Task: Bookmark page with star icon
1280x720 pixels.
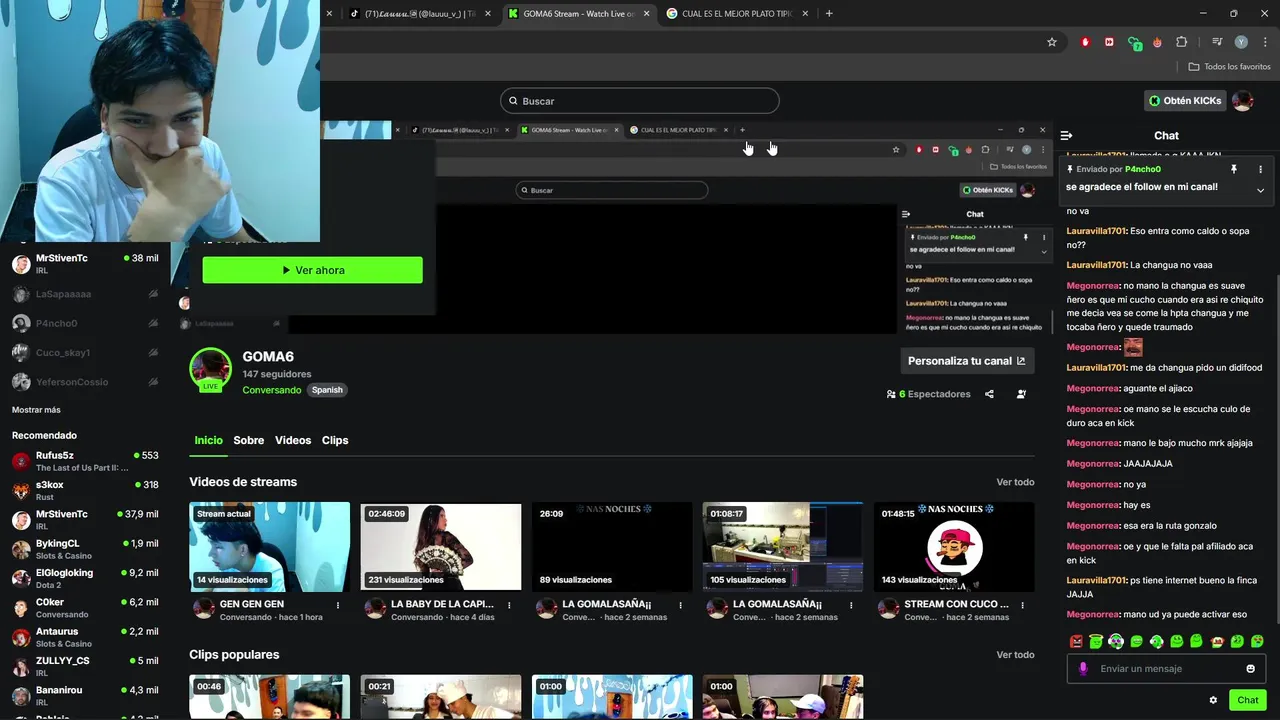Action: coord(1052,42)
